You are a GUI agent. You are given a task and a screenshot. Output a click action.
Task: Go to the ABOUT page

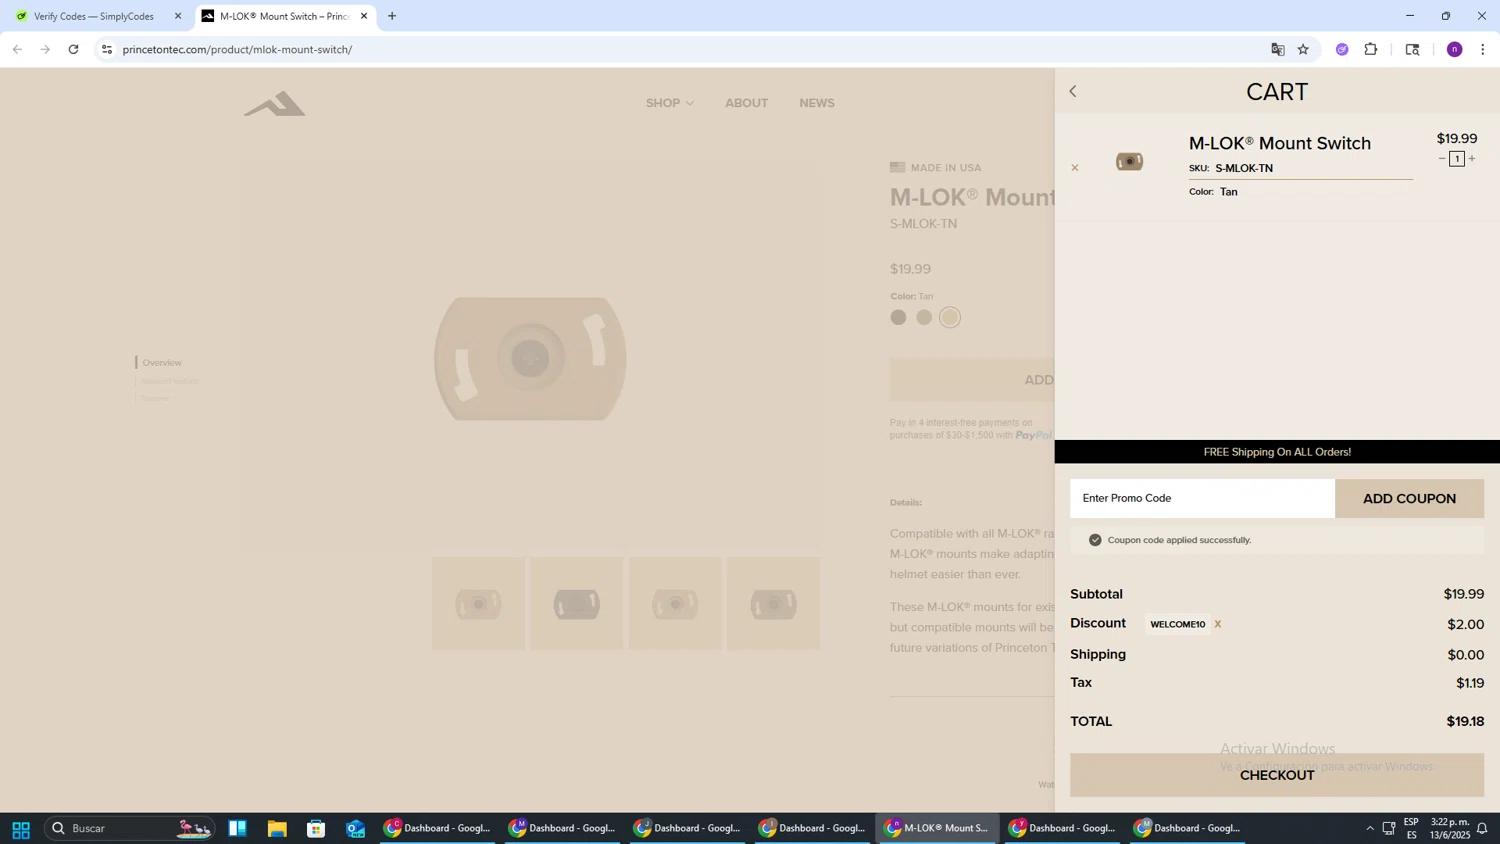click(746, 103)
